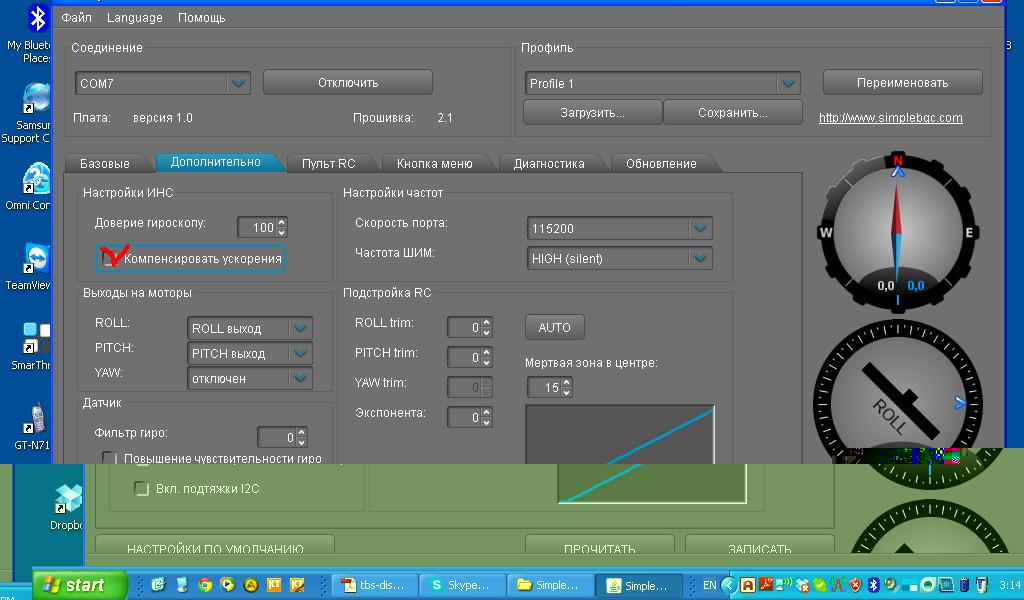Click the compass heading gauge

(x=897, y=233)
